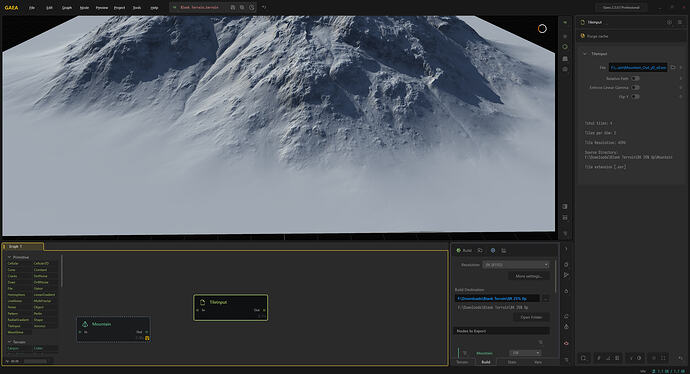
Task: Open the Resolution dropdown in build panel
Action: pos(516,265)
